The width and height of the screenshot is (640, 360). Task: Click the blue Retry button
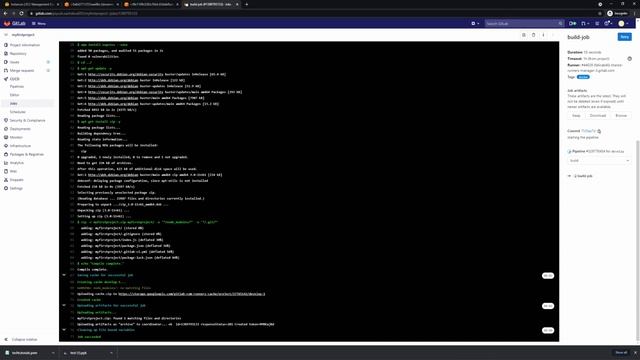tap(624, 37)
